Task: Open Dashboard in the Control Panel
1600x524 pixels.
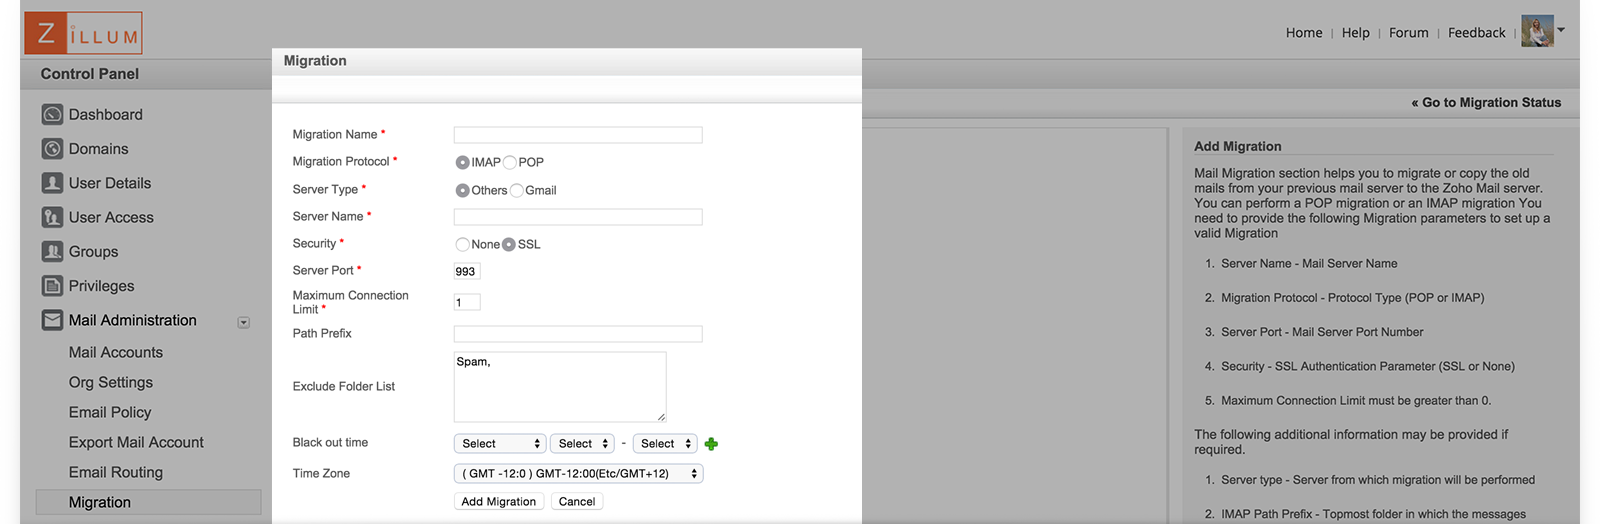Action: [105, 115]
